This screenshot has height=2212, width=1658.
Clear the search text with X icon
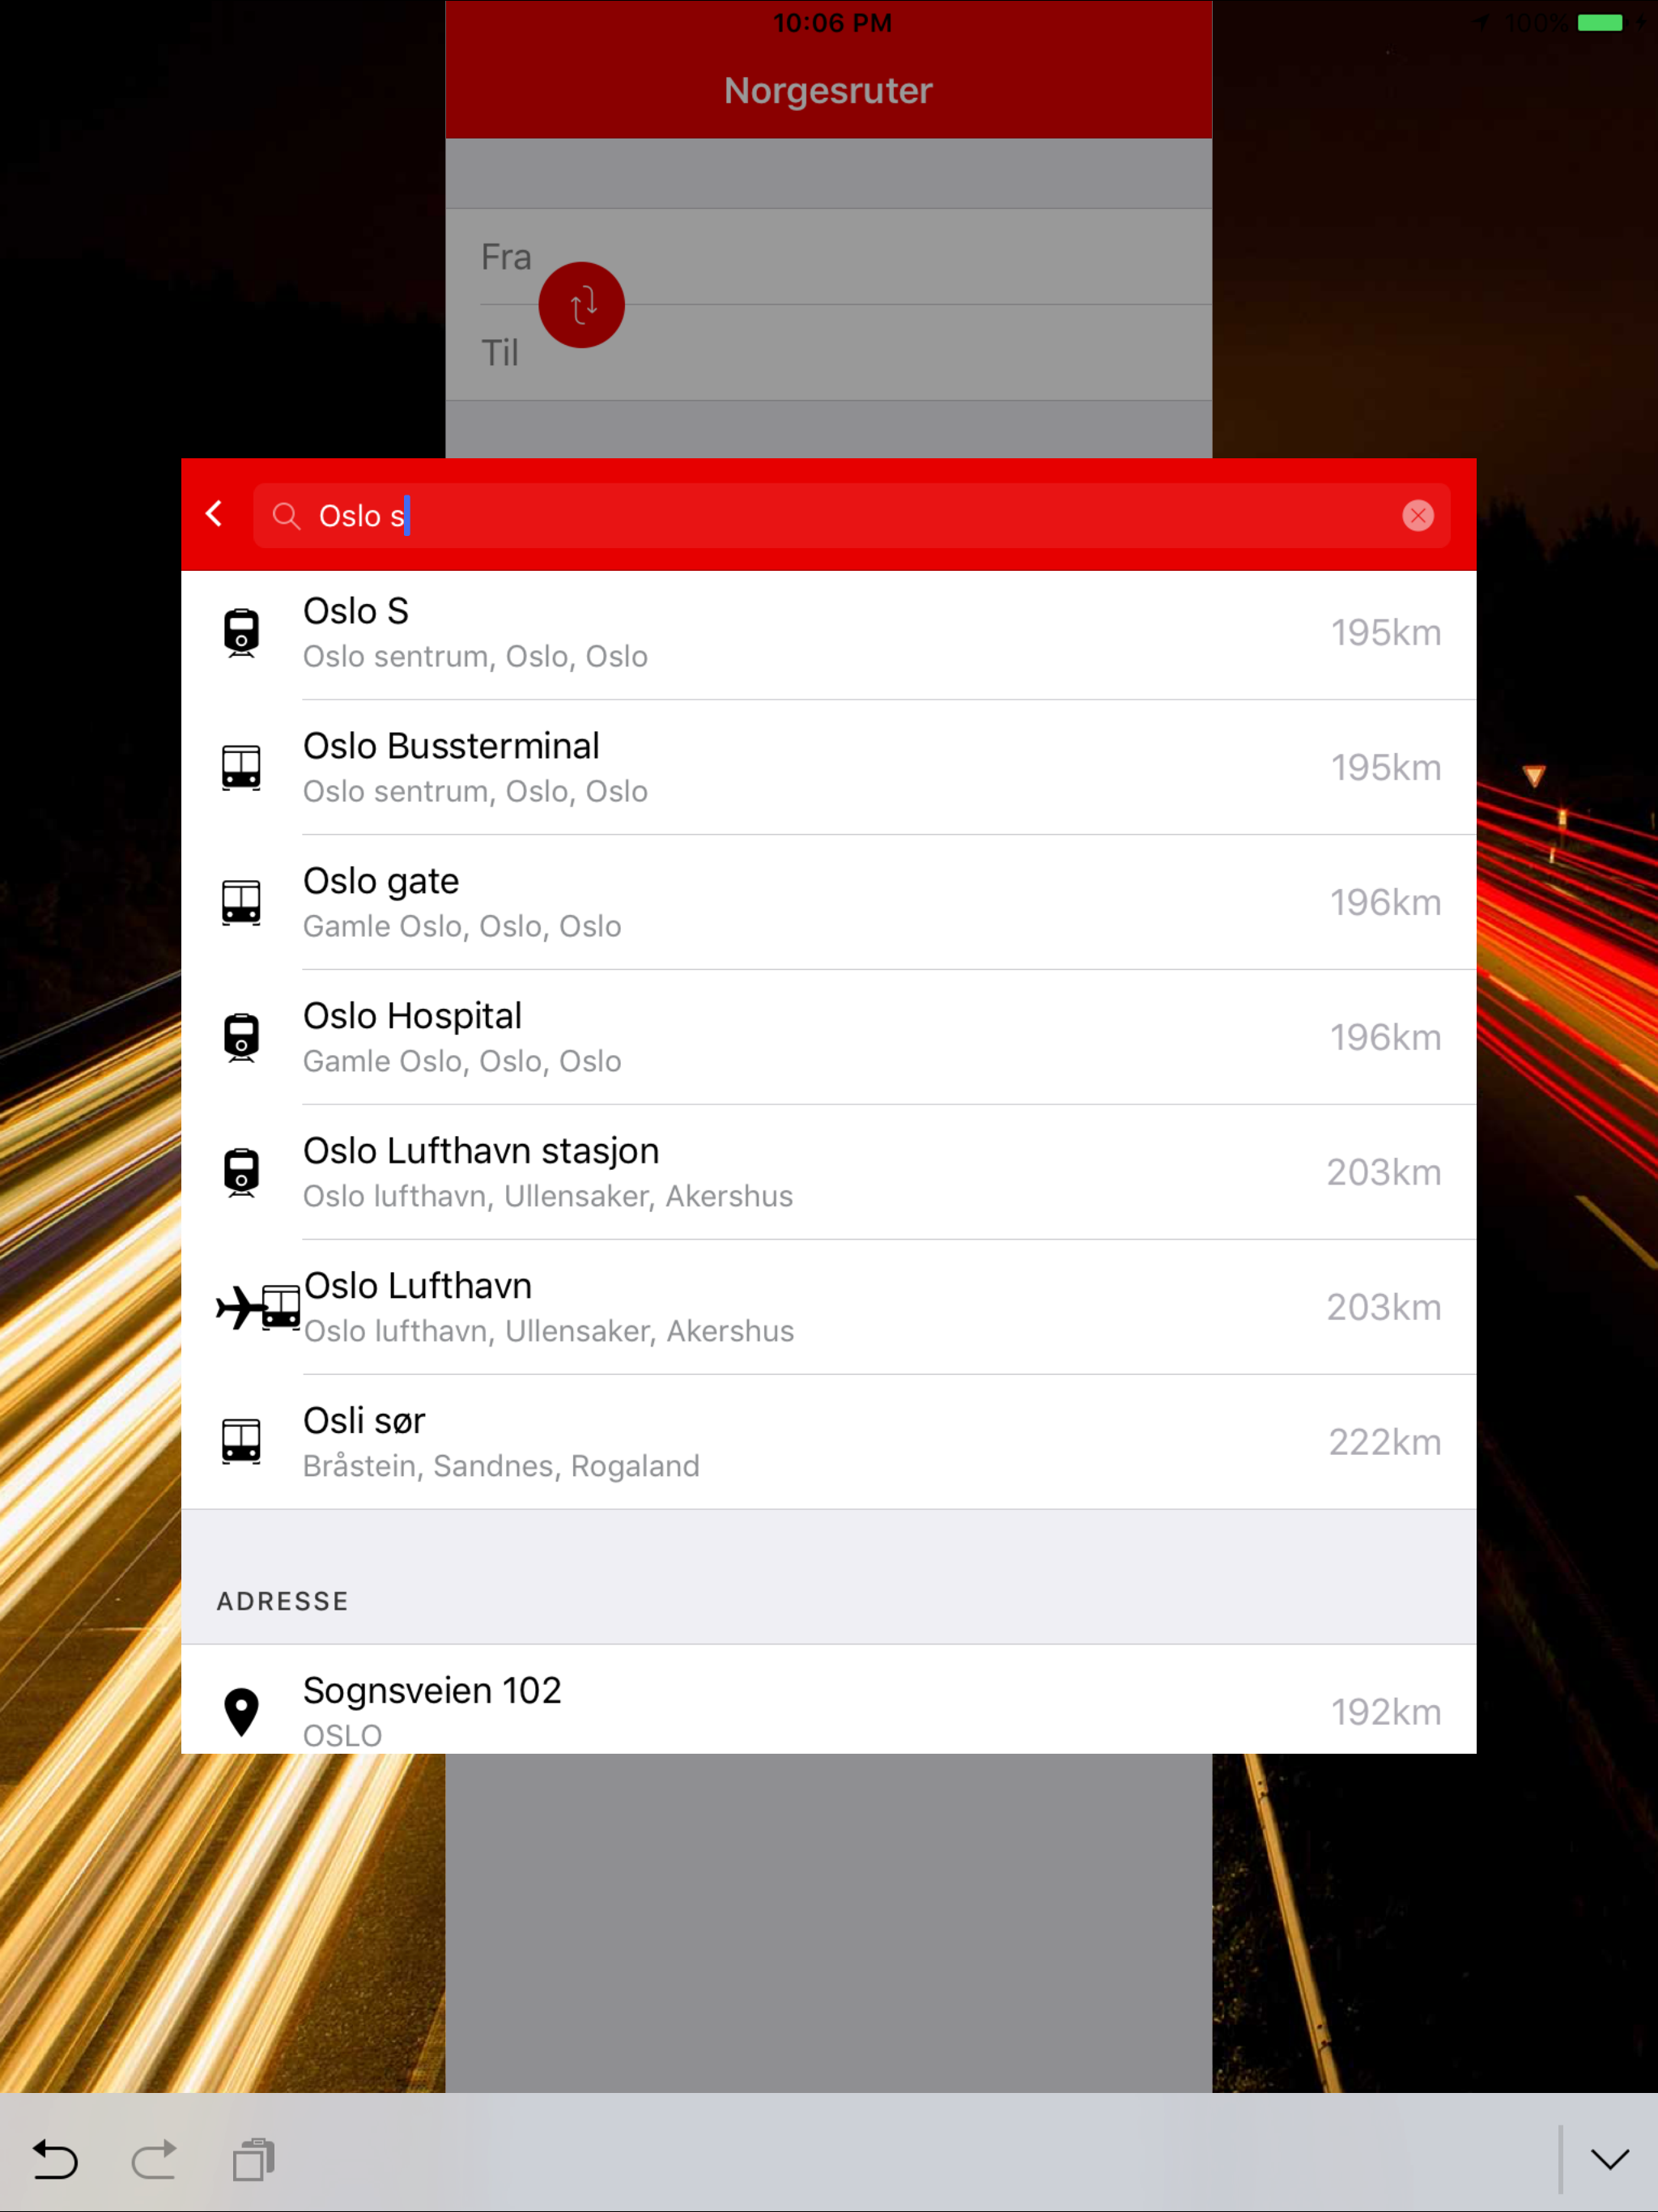(1417, 515)
